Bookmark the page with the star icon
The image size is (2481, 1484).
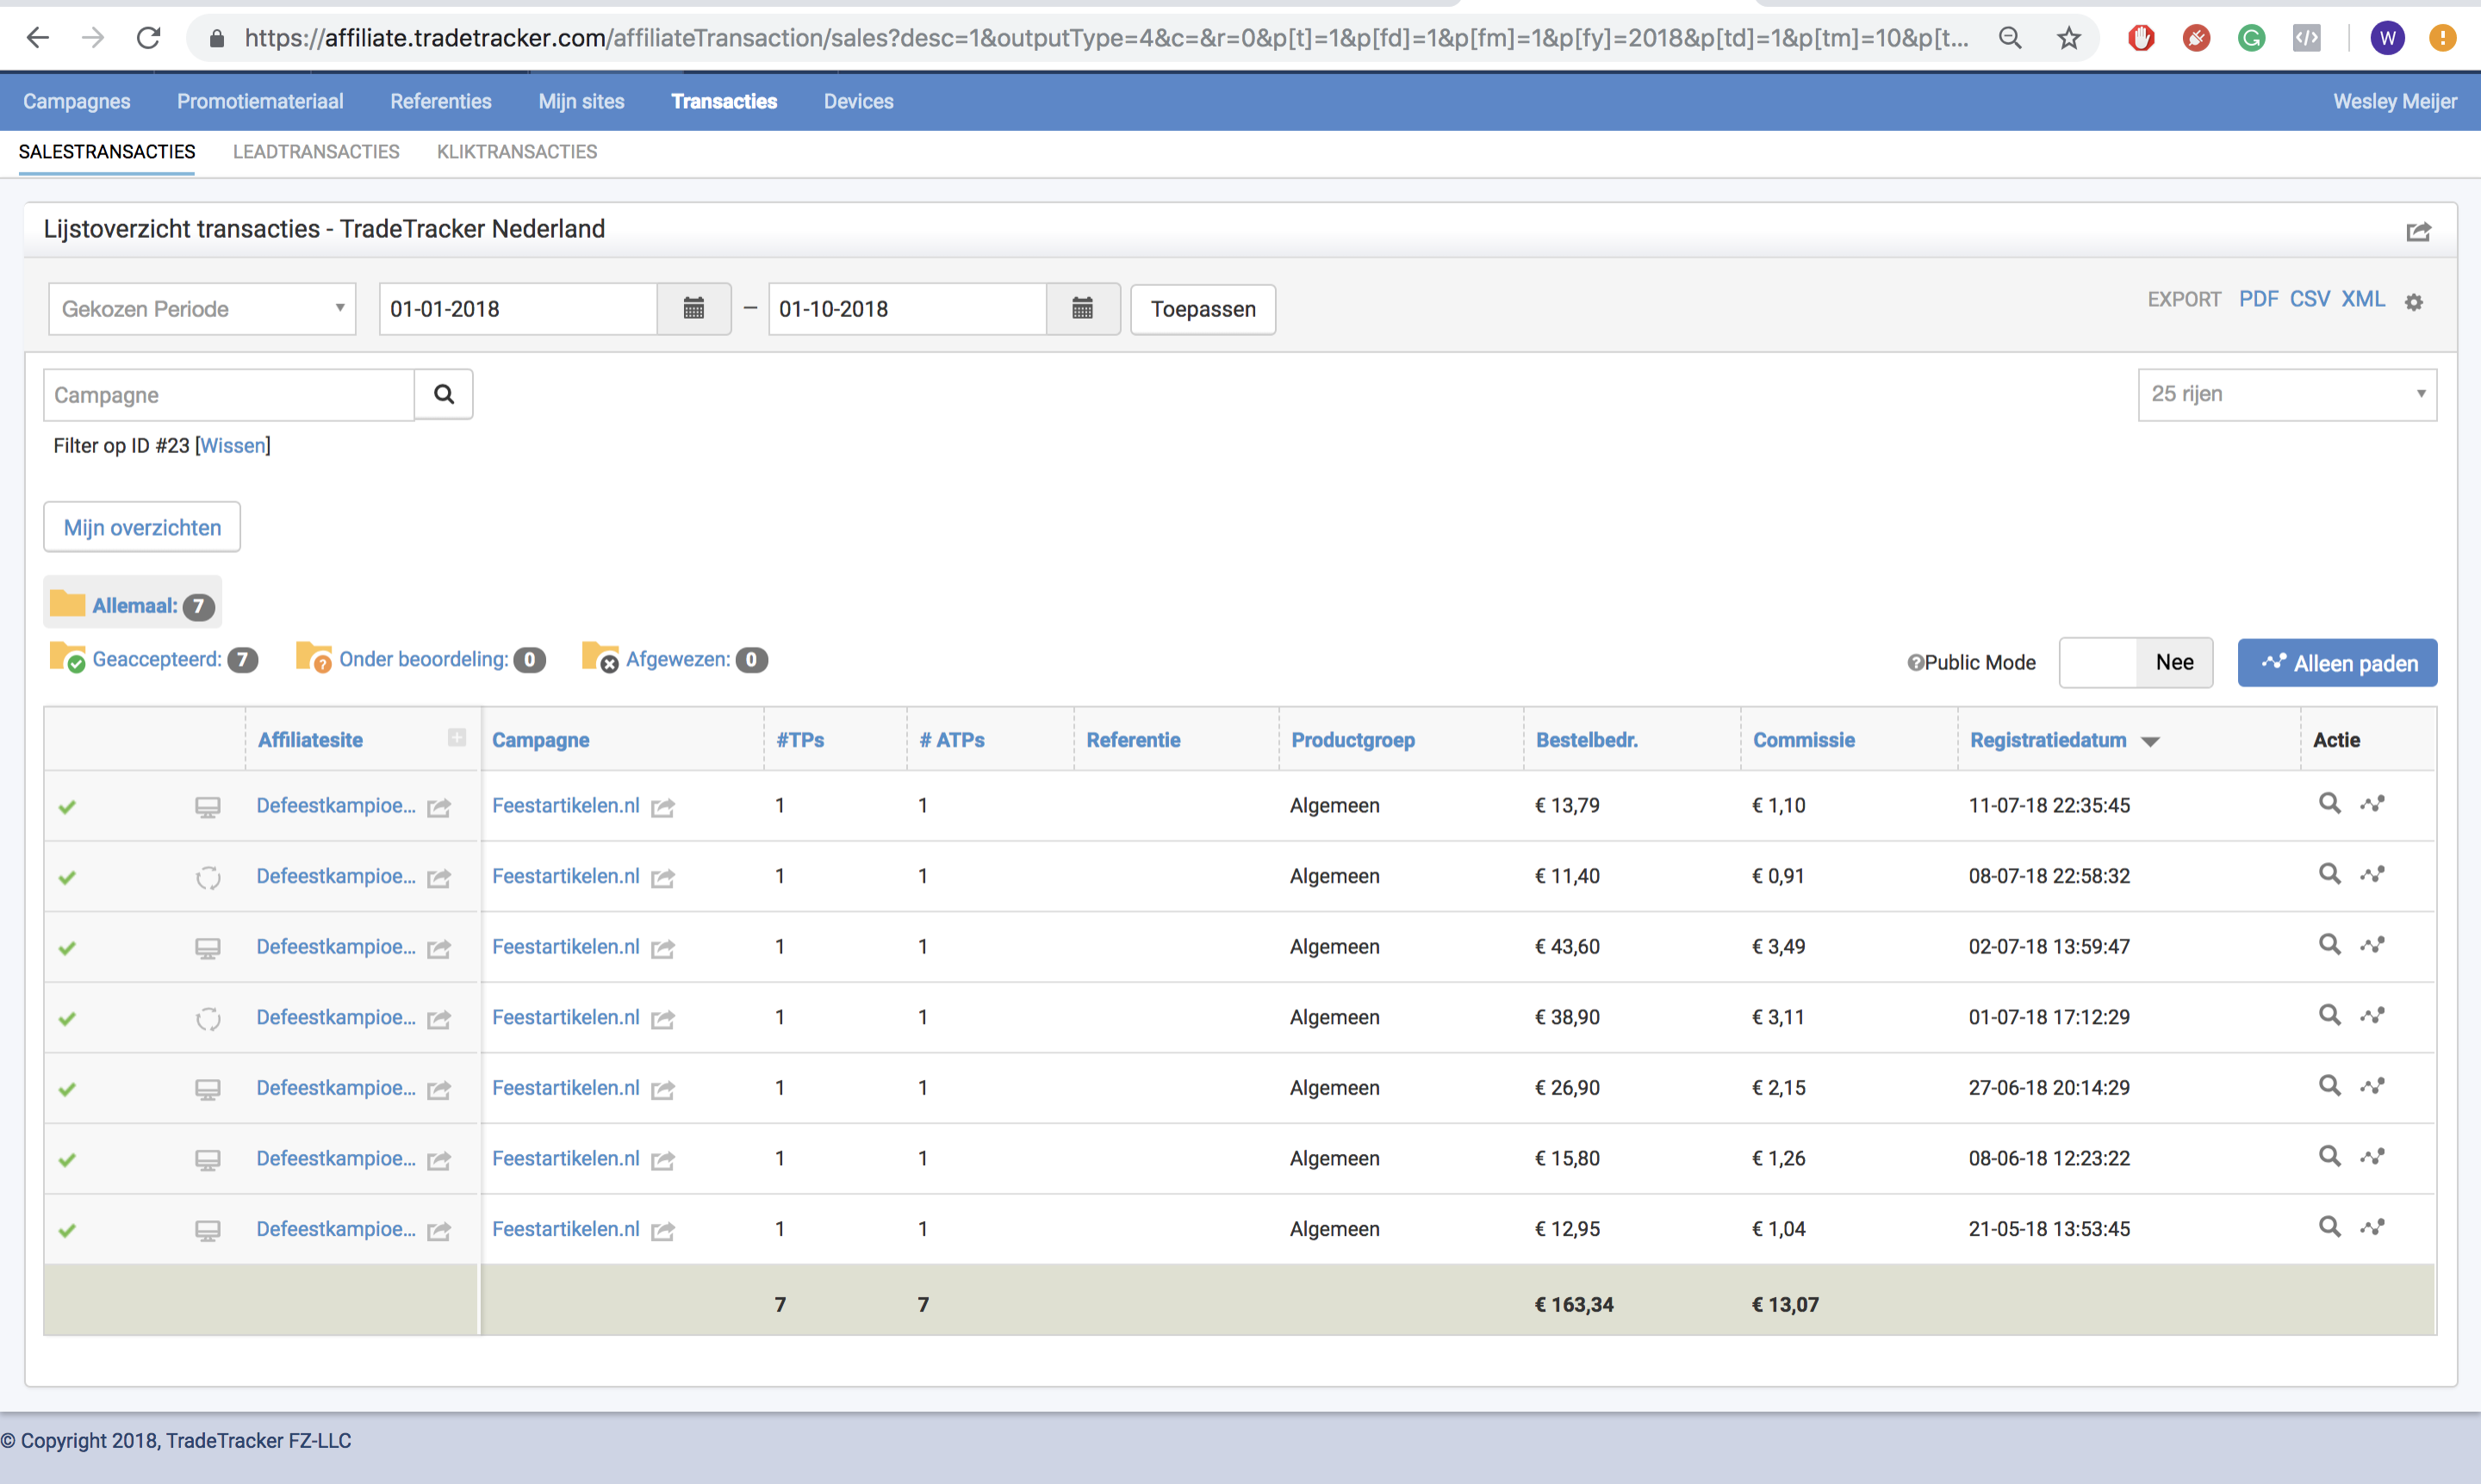(x=2068, y=38)
